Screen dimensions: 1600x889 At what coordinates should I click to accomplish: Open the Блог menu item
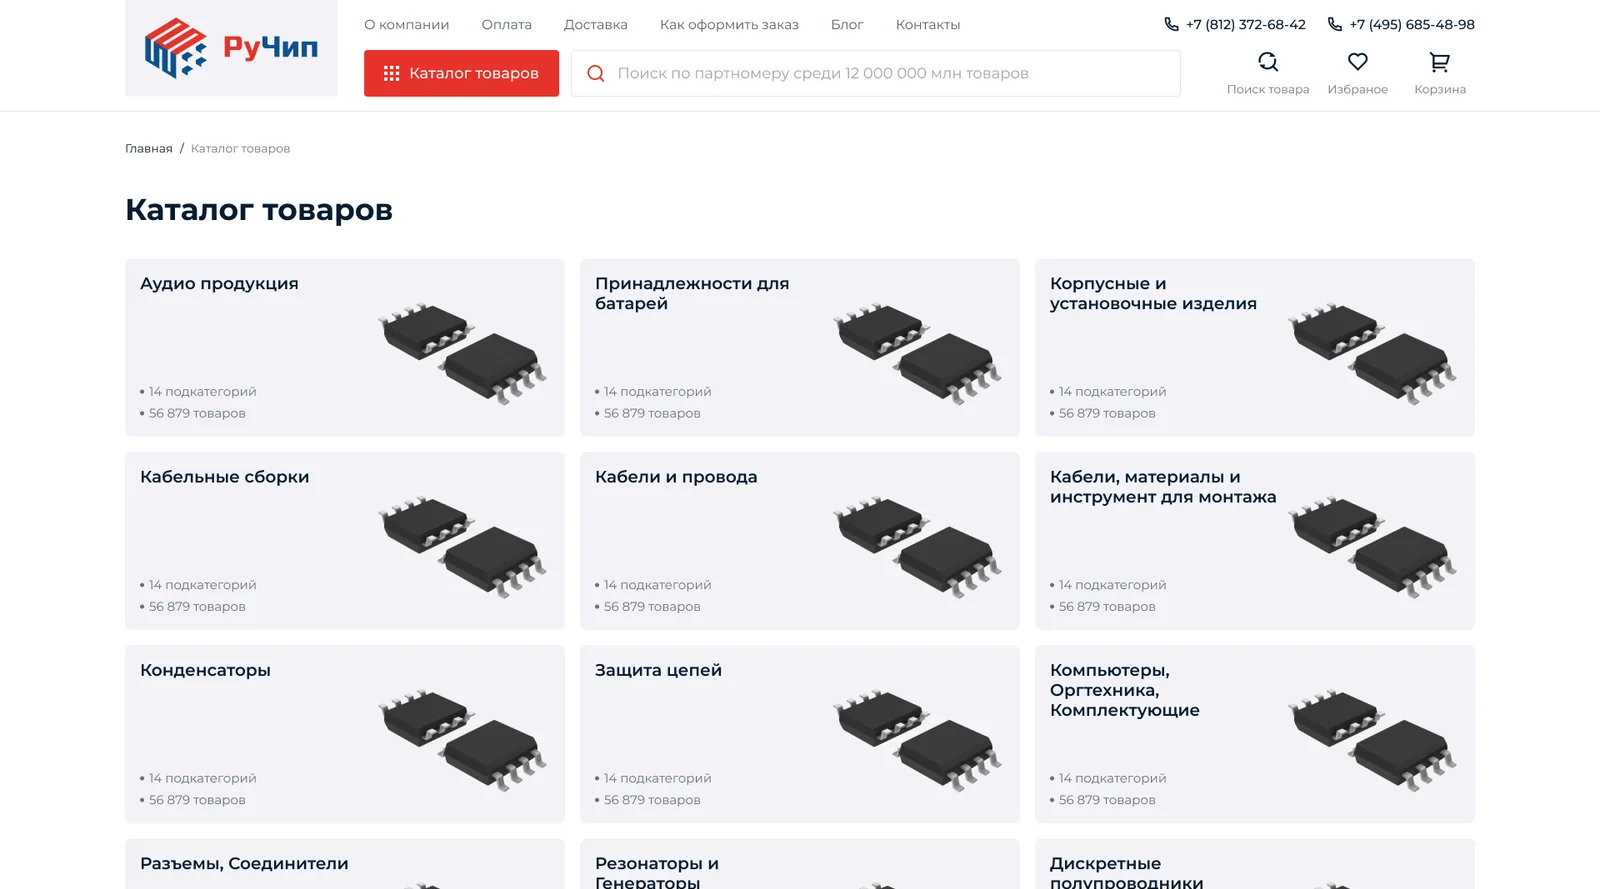847,24
